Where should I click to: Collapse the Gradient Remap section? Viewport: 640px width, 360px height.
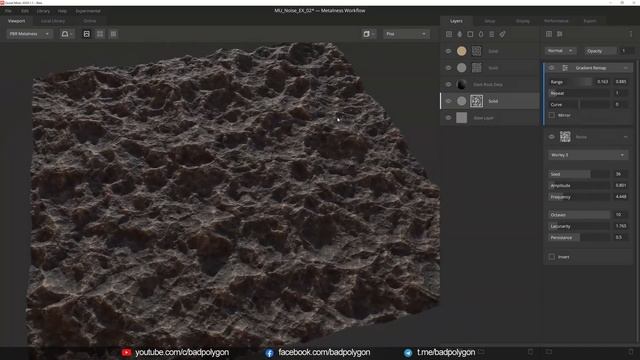pos(626,68)
